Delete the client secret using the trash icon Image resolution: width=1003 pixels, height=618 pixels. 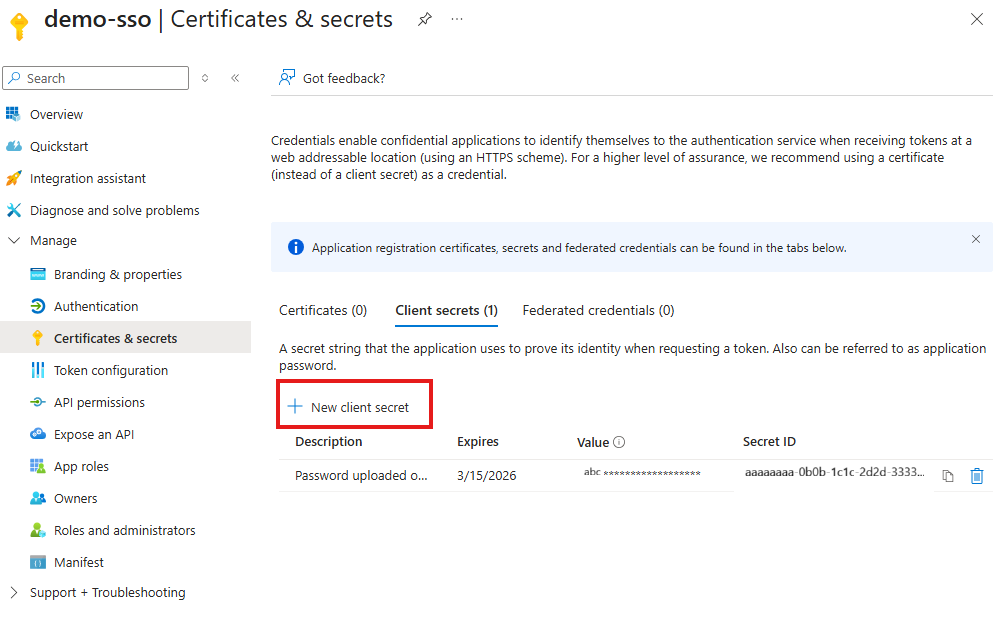[977, 476]
